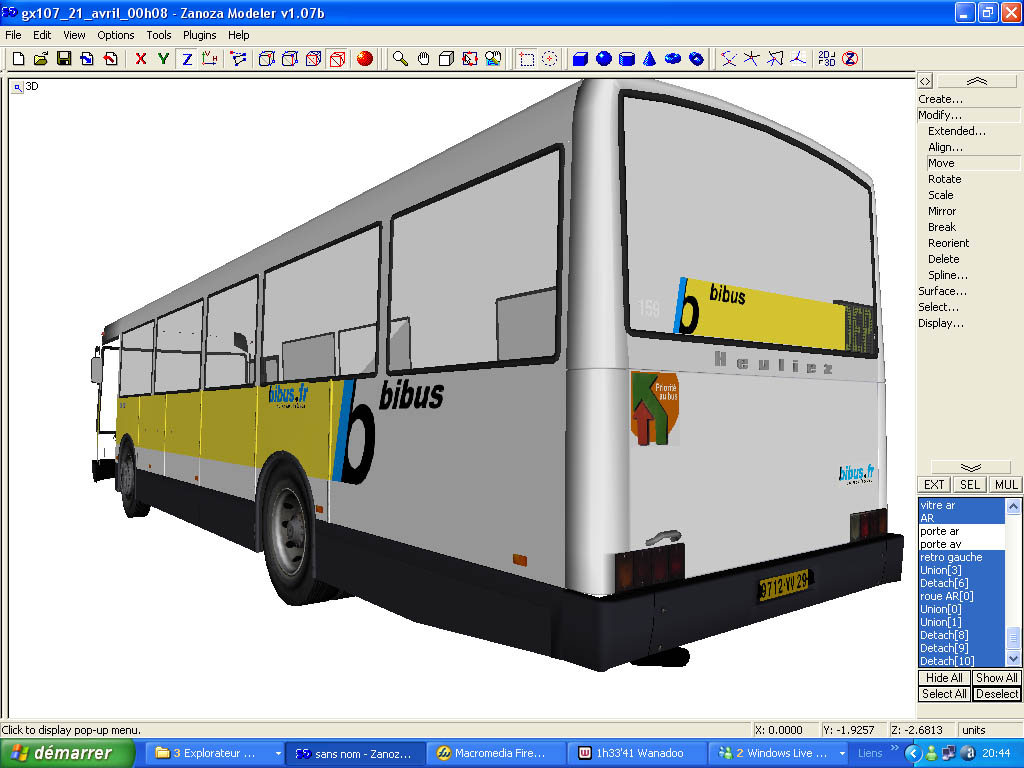Choose the rectangular selection tool
The height and width of the screenshot is (768, 1024).
526,59
